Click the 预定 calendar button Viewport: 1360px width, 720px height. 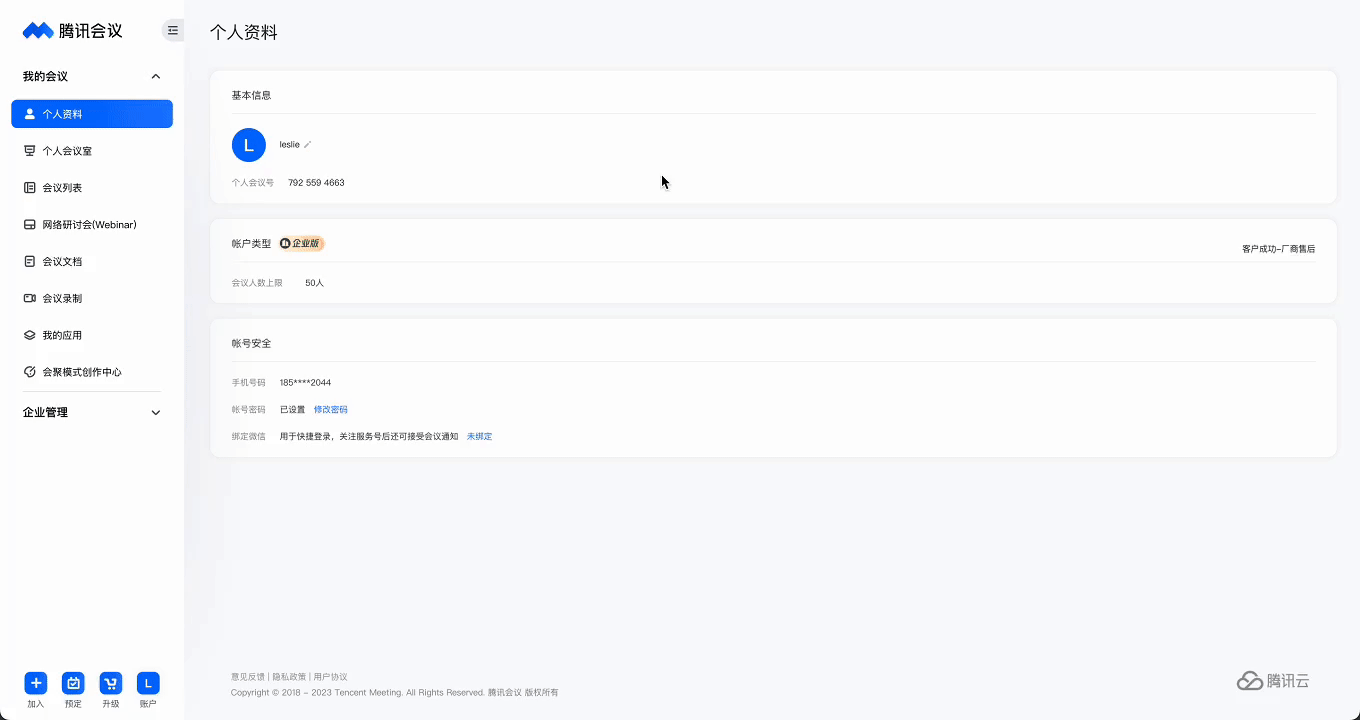click(73, 683)
